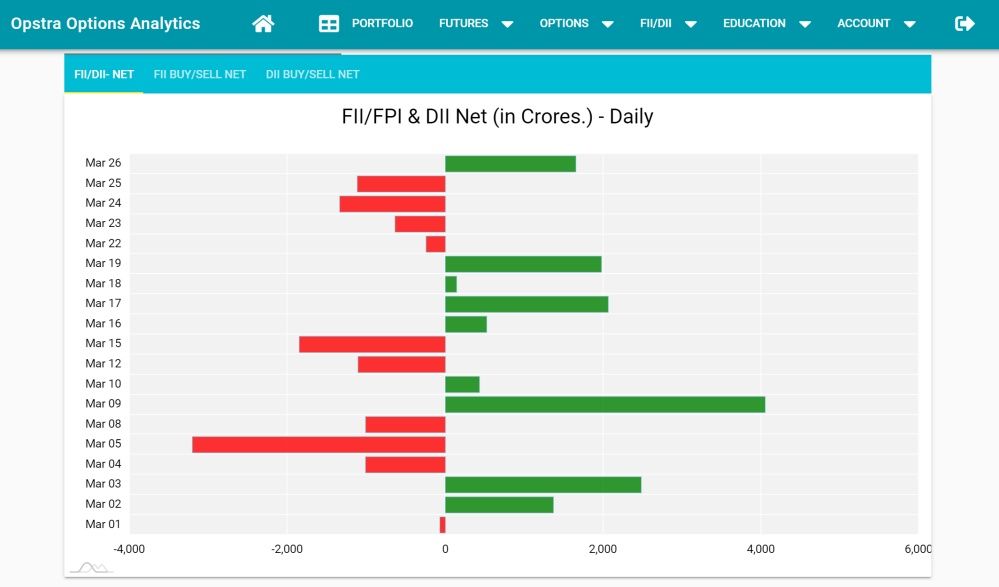Open the Account dropdown arrow

click(908, 24)
